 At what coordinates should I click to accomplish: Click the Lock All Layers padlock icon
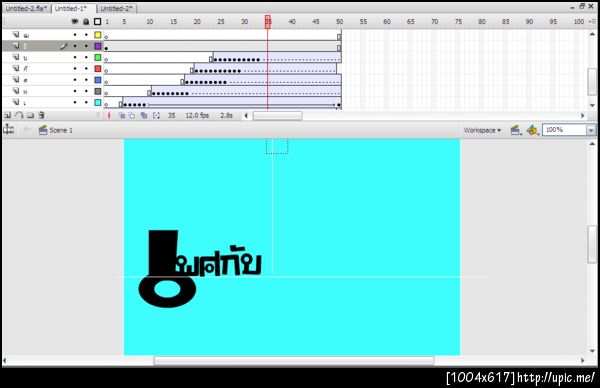pos(86,21)
